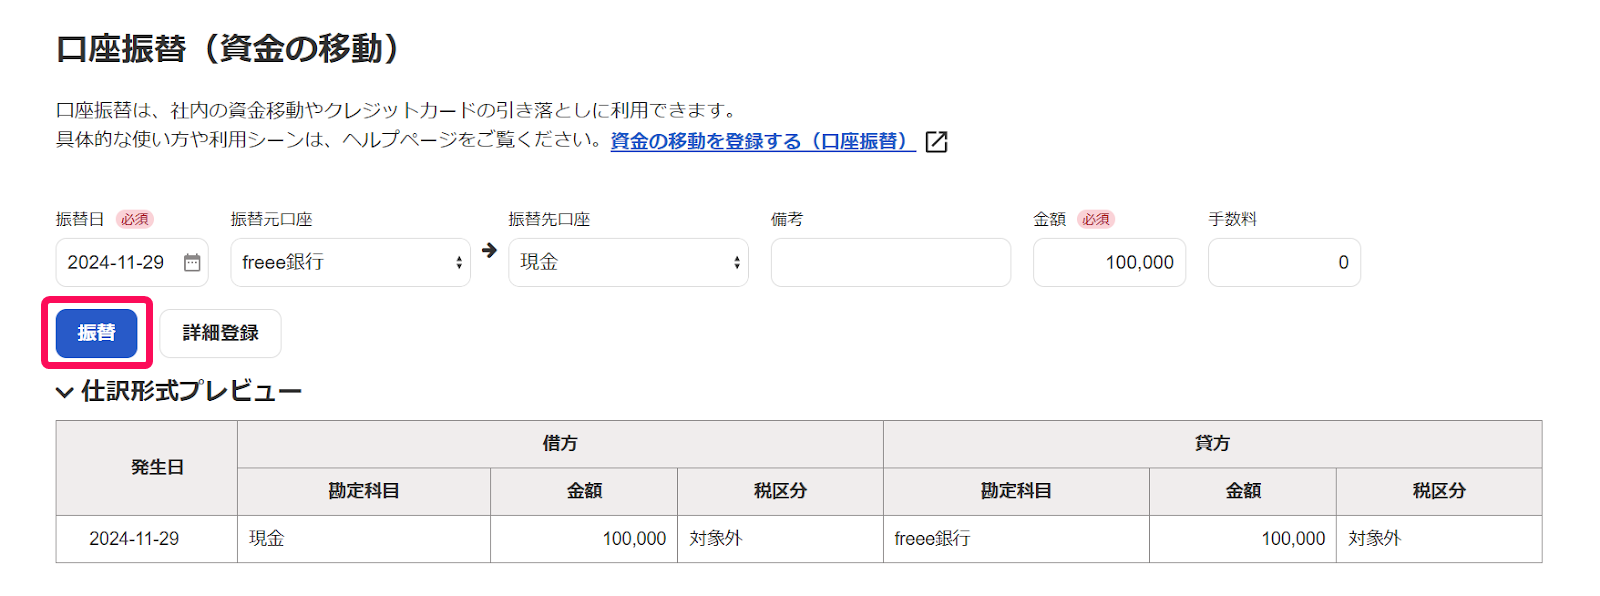
Task: Focus the 備考 text field
Action: pos(890,263)
